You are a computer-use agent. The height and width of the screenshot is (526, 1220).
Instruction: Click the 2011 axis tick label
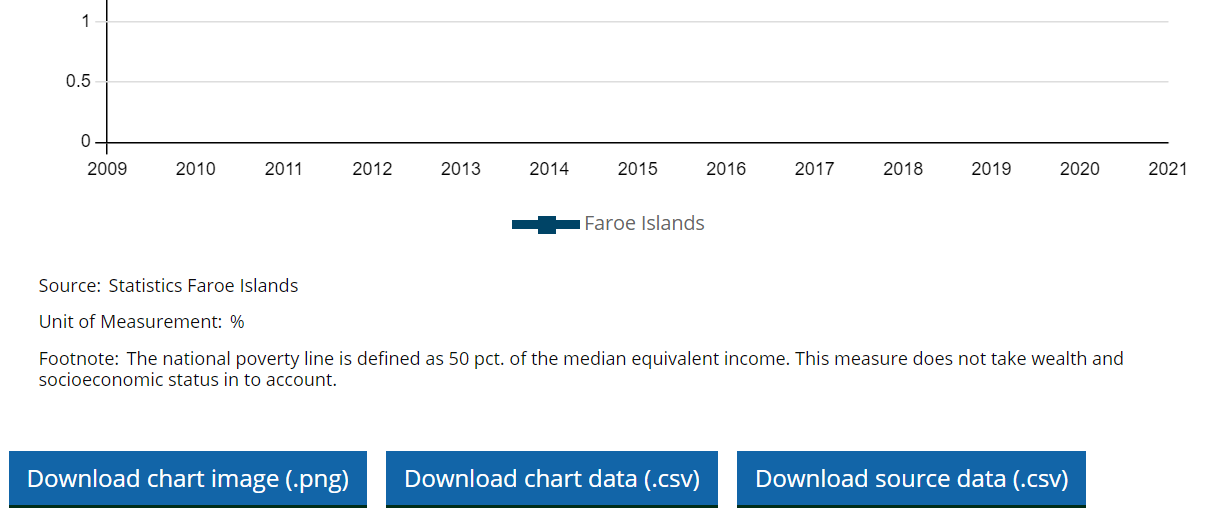click(284, 169)
